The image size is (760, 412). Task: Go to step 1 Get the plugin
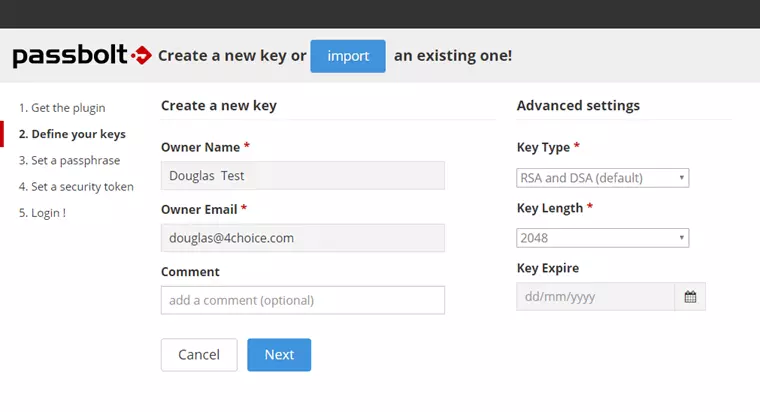[x=61, y=108]
